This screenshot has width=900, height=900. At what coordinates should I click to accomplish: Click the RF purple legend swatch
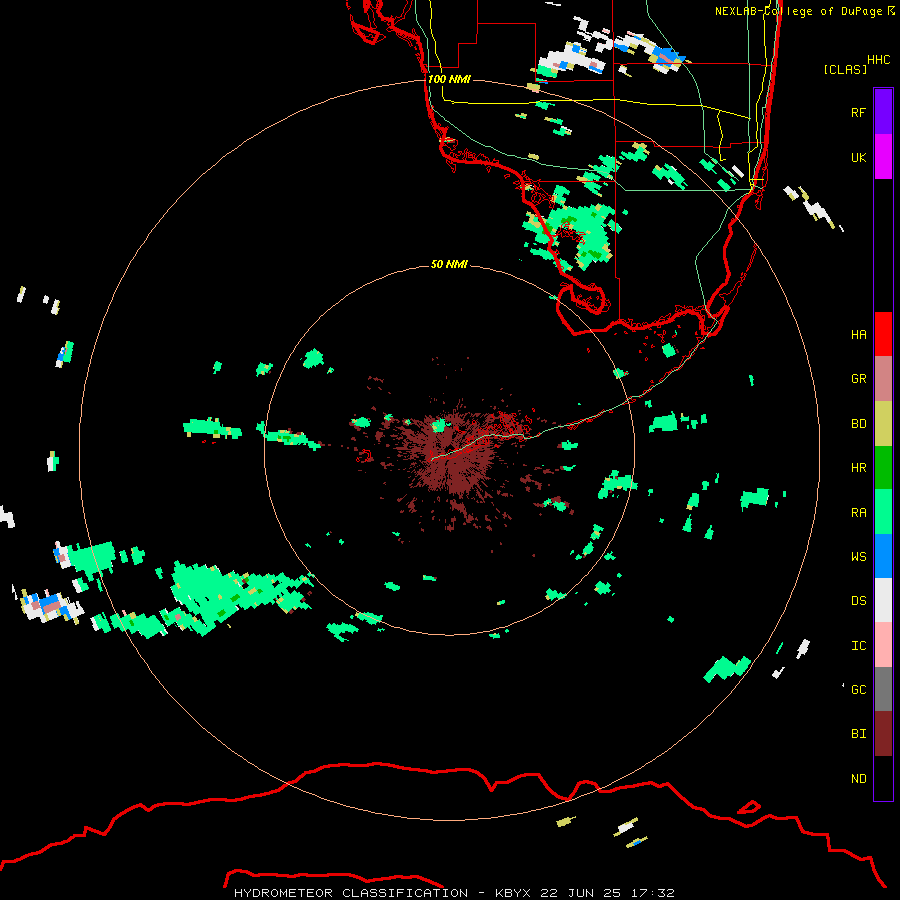click(x=883, y=112)
